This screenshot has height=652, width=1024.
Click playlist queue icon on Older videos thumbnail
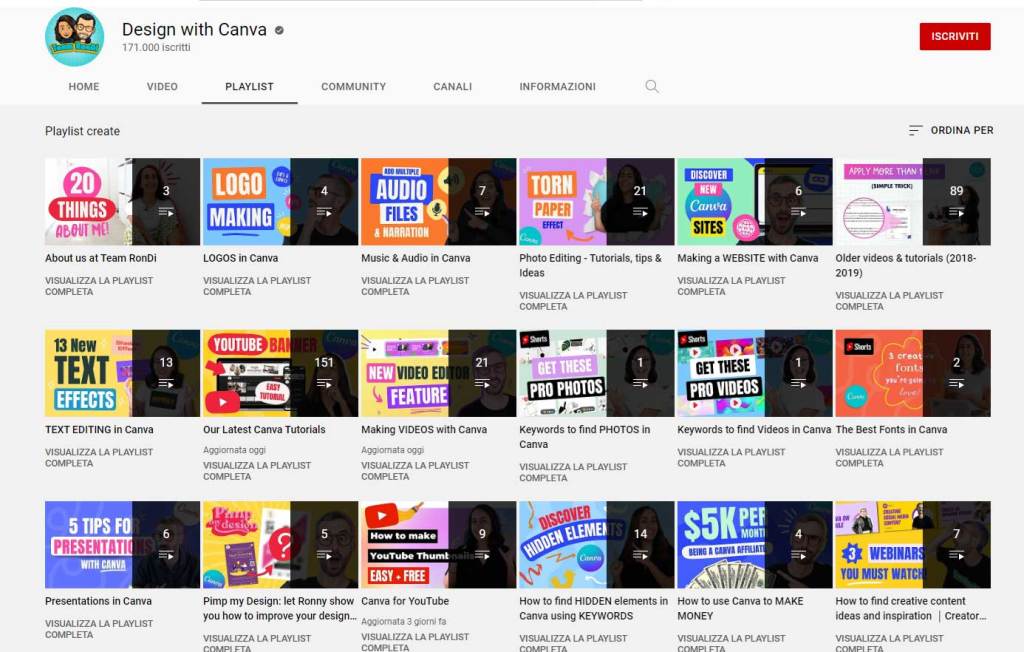click(956, 212)
